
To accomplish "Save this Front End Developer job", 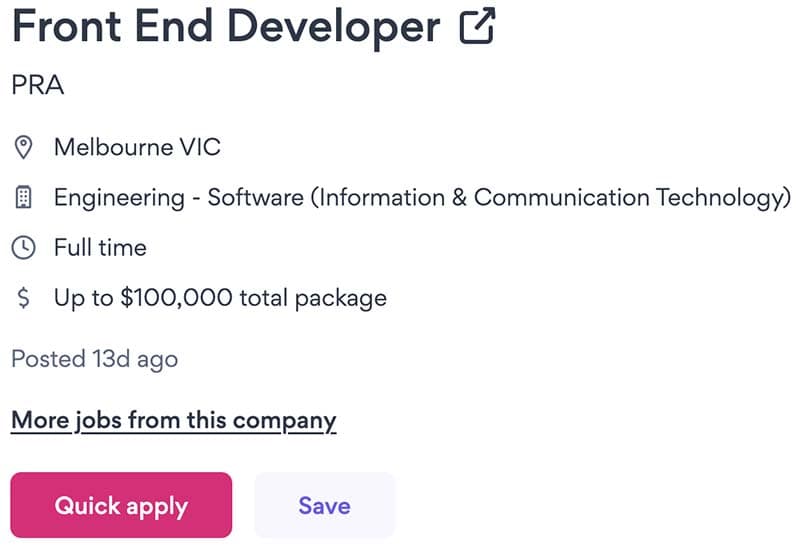I will point(324,505).
